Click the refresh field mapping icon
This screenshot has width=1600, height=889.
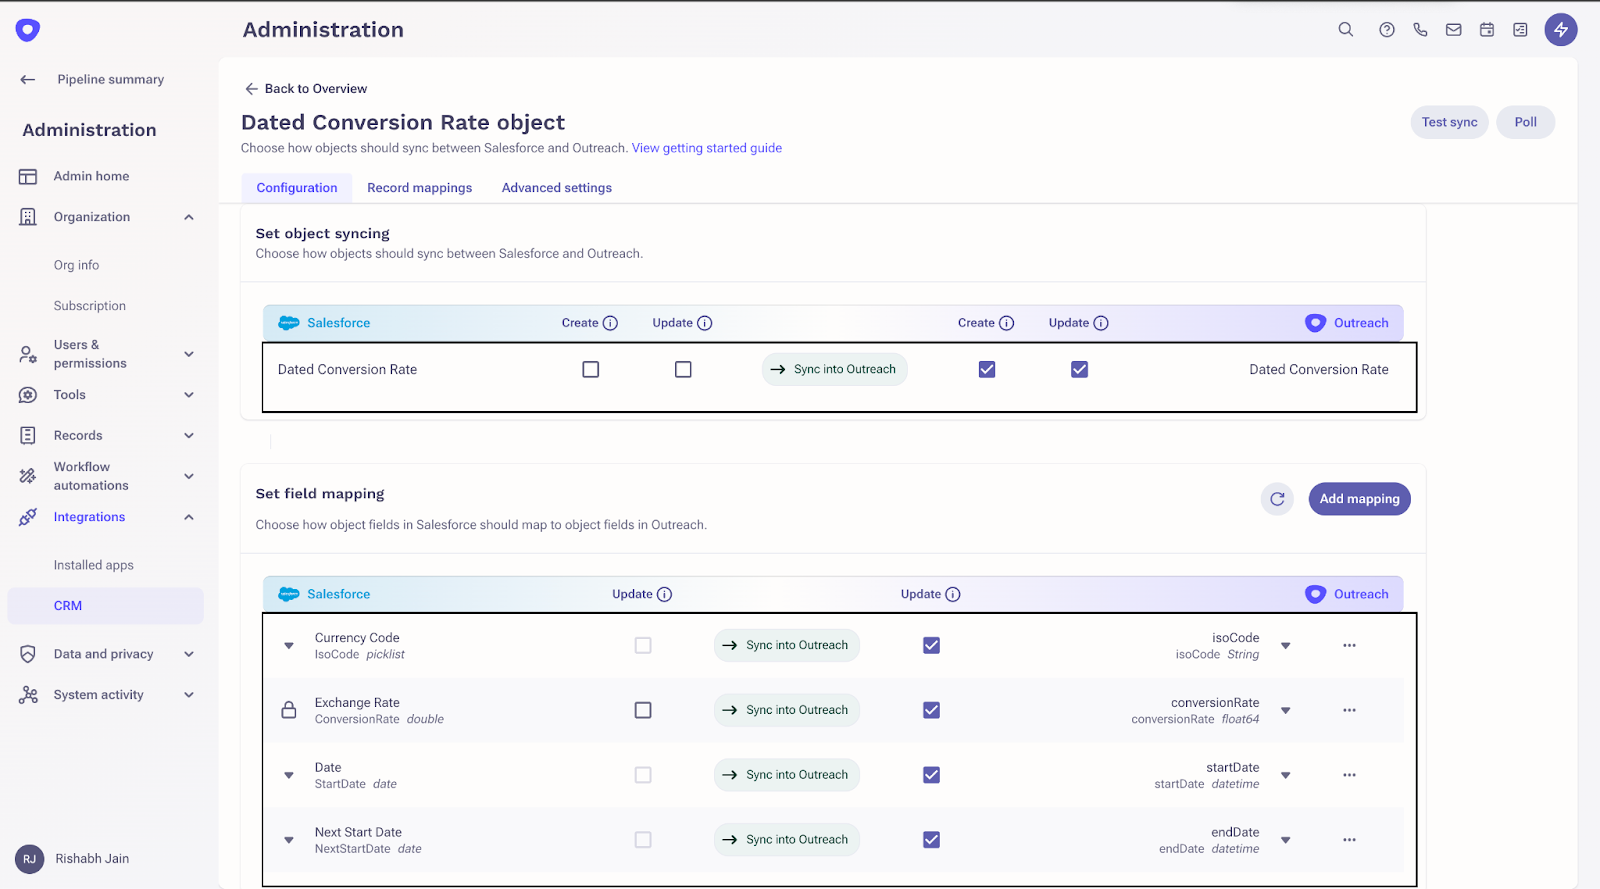[1277, 499]
